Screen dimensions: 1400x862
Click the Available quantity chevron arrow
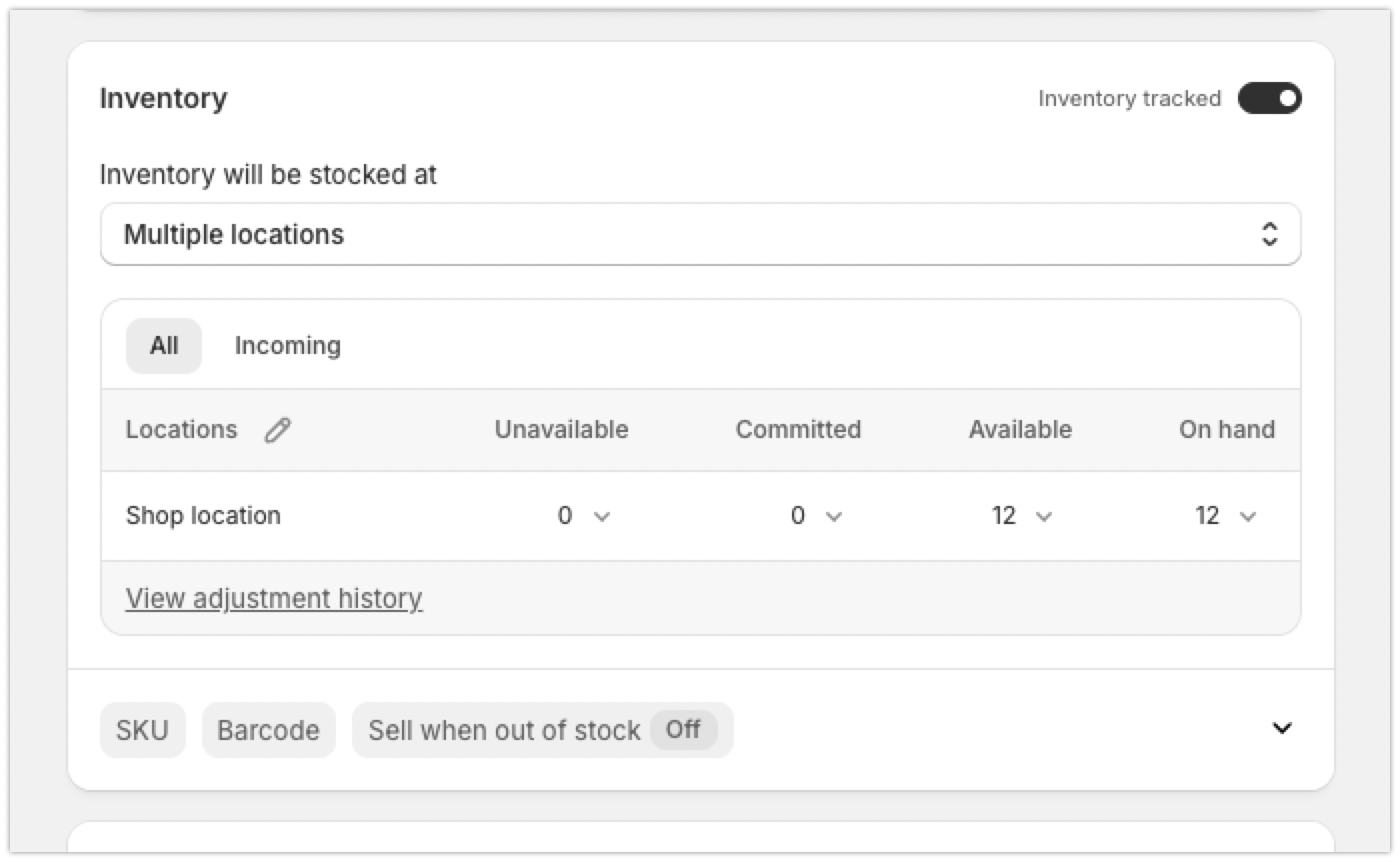[x=1044, y=517]
